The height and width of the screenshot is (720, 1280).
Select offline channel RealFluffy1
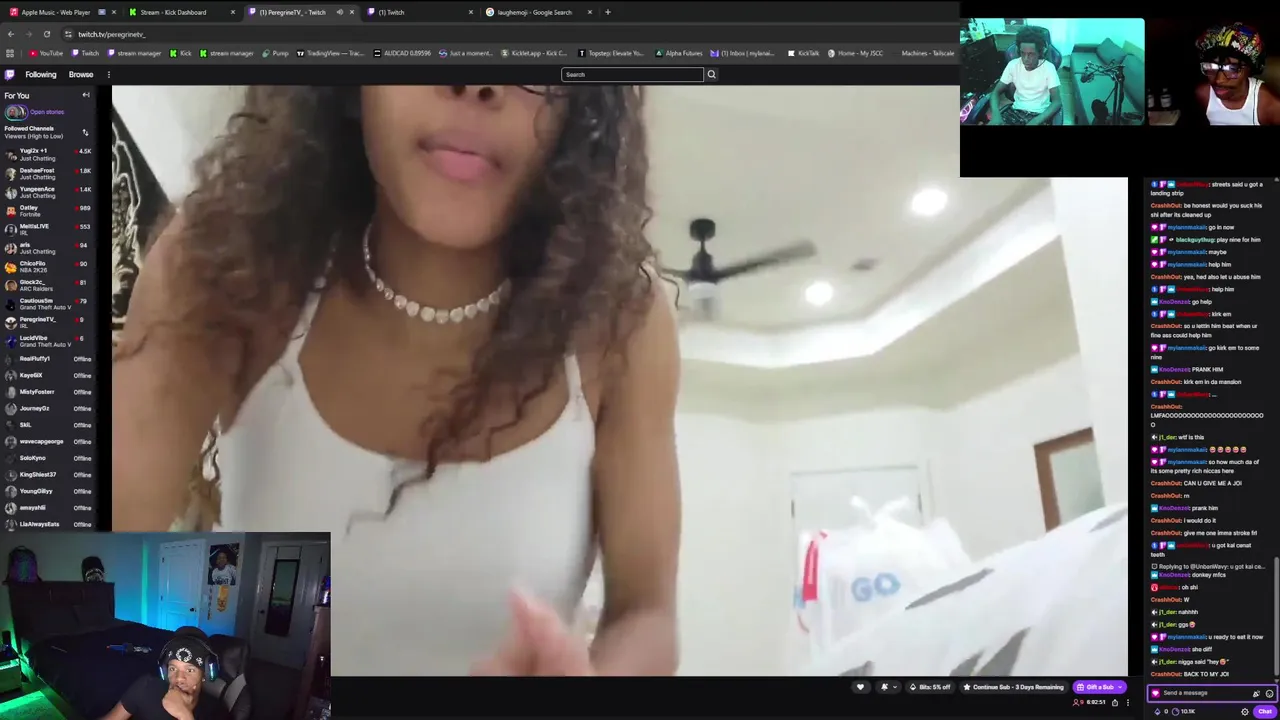[x=47, y=359]
